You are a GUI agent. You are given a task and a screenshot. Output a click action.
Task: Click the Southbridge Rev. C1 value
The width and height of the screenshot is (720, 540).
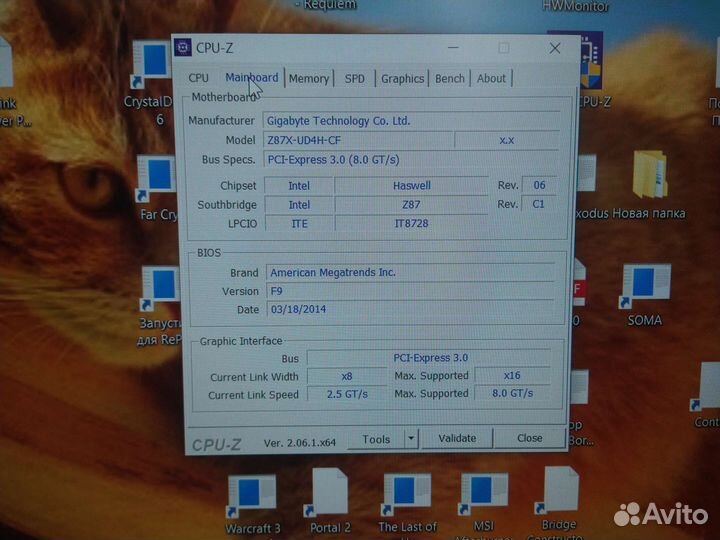coord(538,204)
